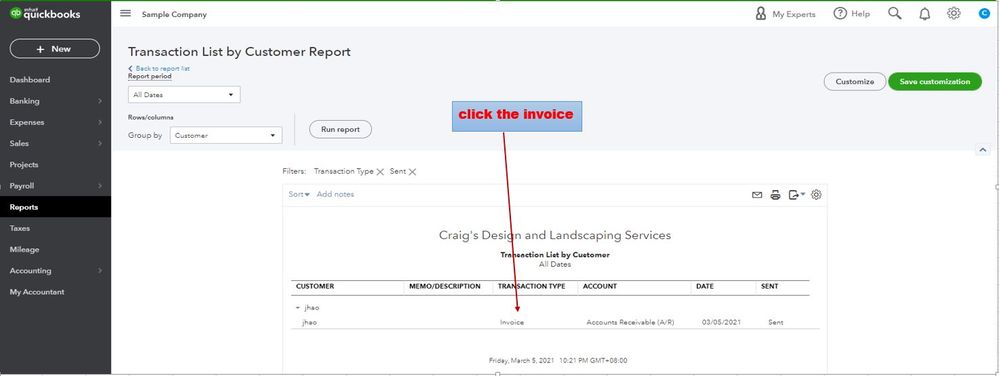Remove the Transaction Type filter
Viewport: 999px width, 376px height.
point(380,172)
